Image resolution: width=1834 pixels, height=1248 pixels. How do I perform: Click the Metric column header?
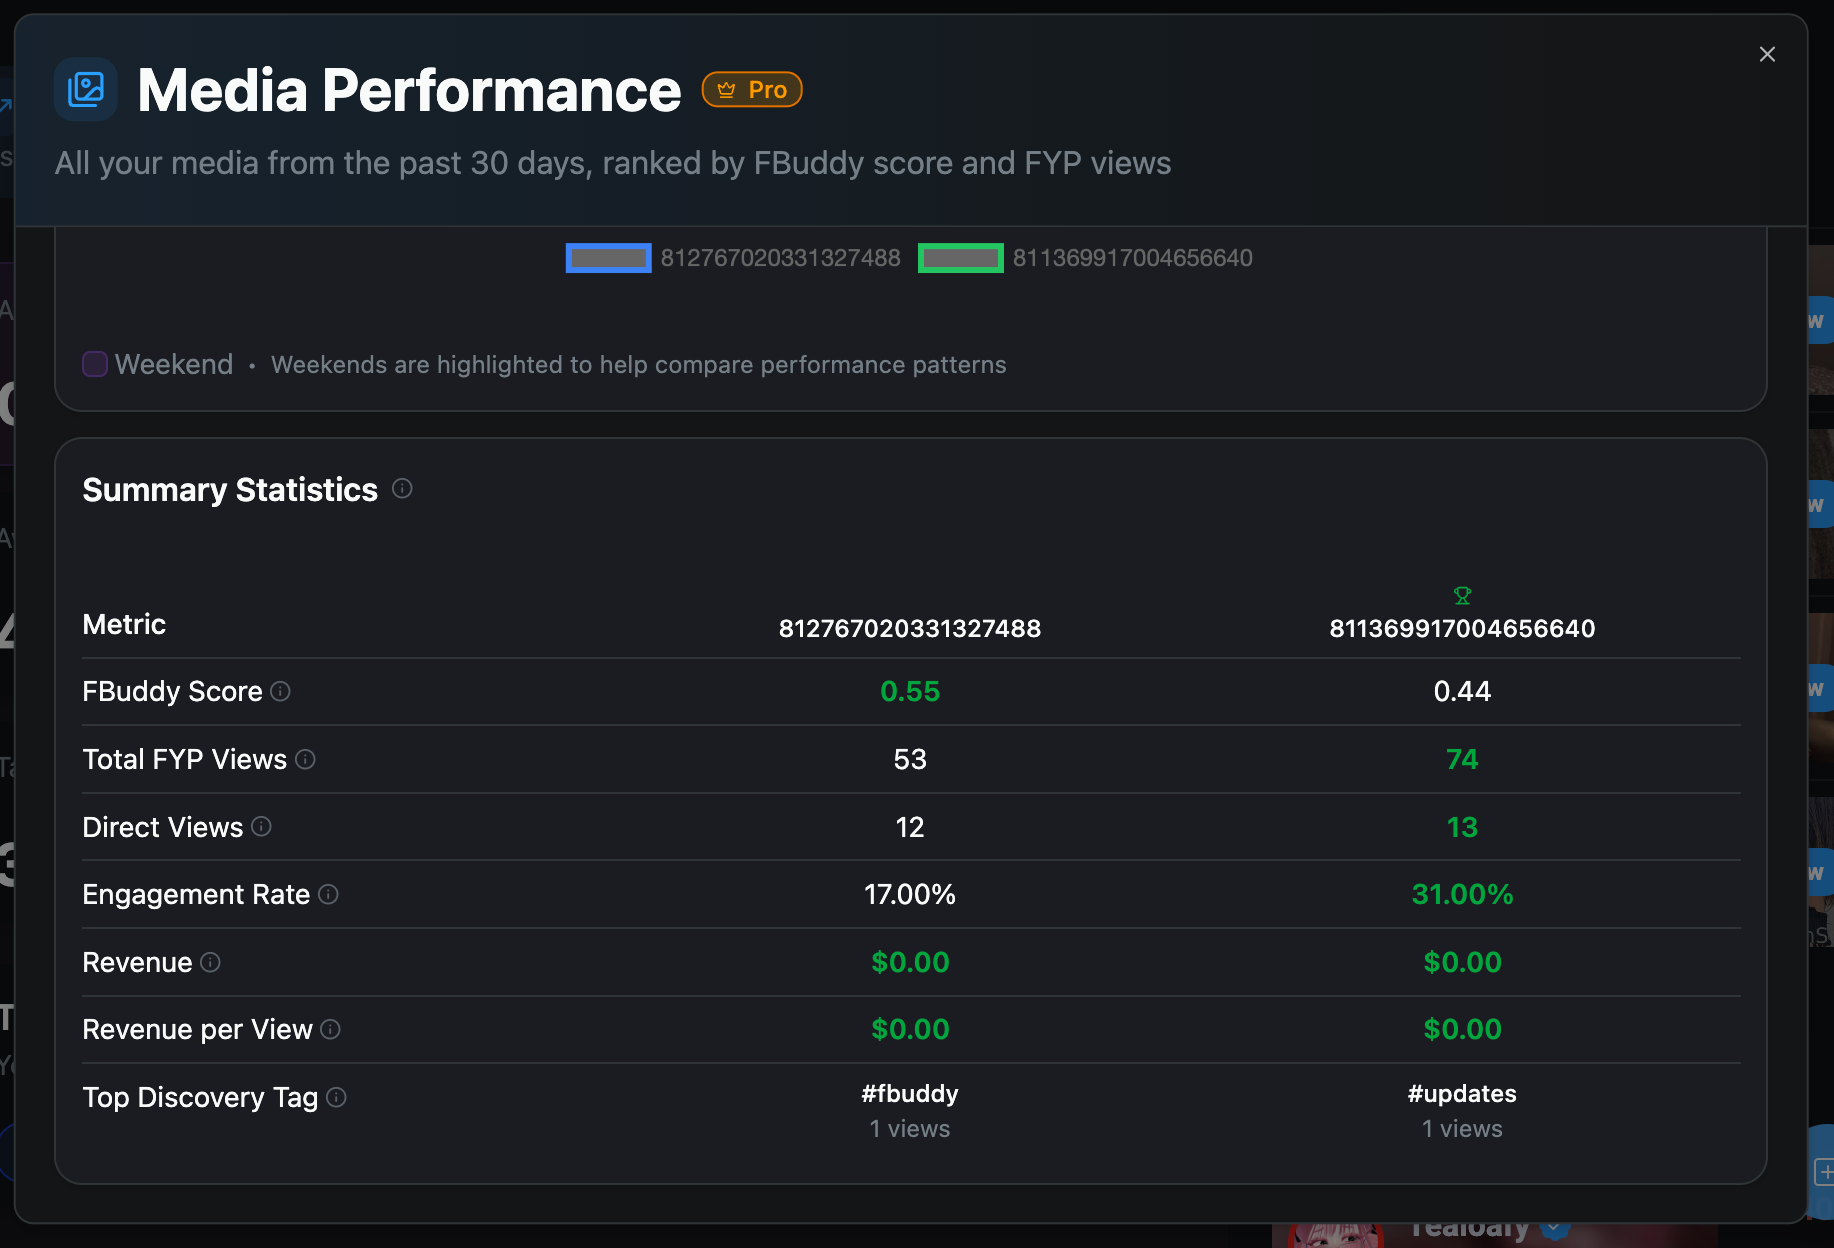pos(124,624)
